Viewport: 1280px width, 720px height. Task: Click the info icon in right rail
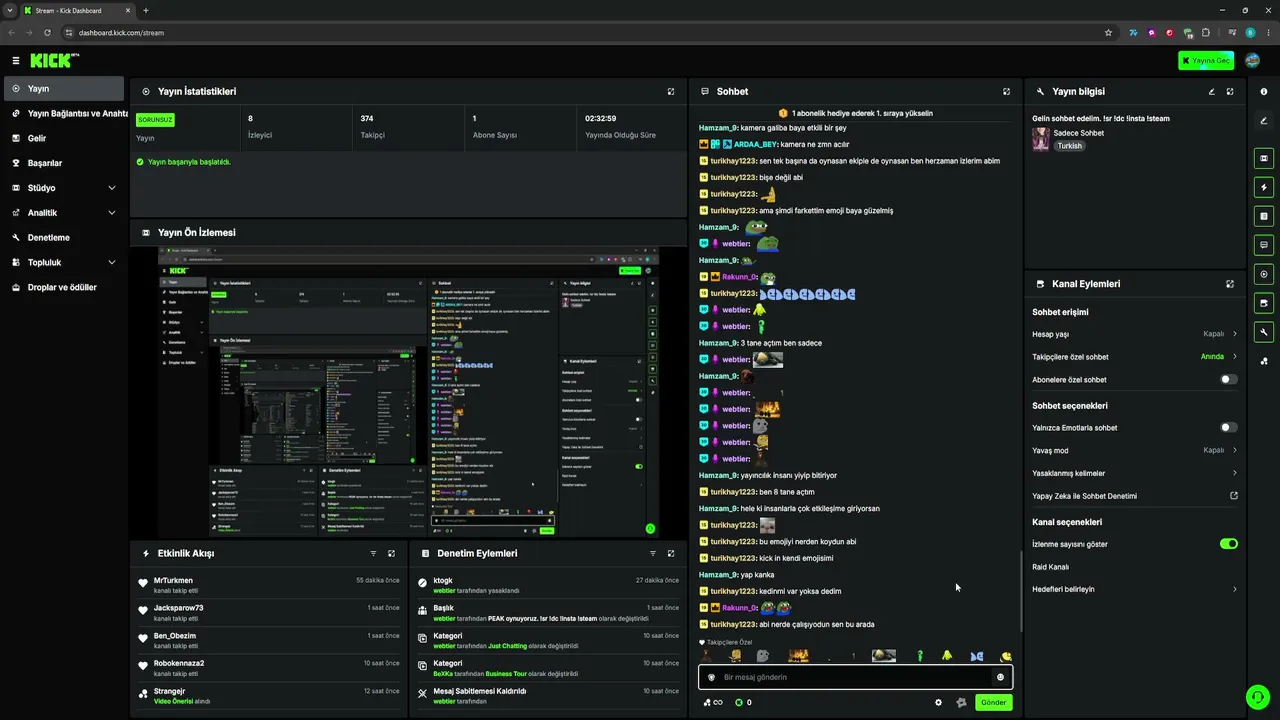coord(1264,92)
